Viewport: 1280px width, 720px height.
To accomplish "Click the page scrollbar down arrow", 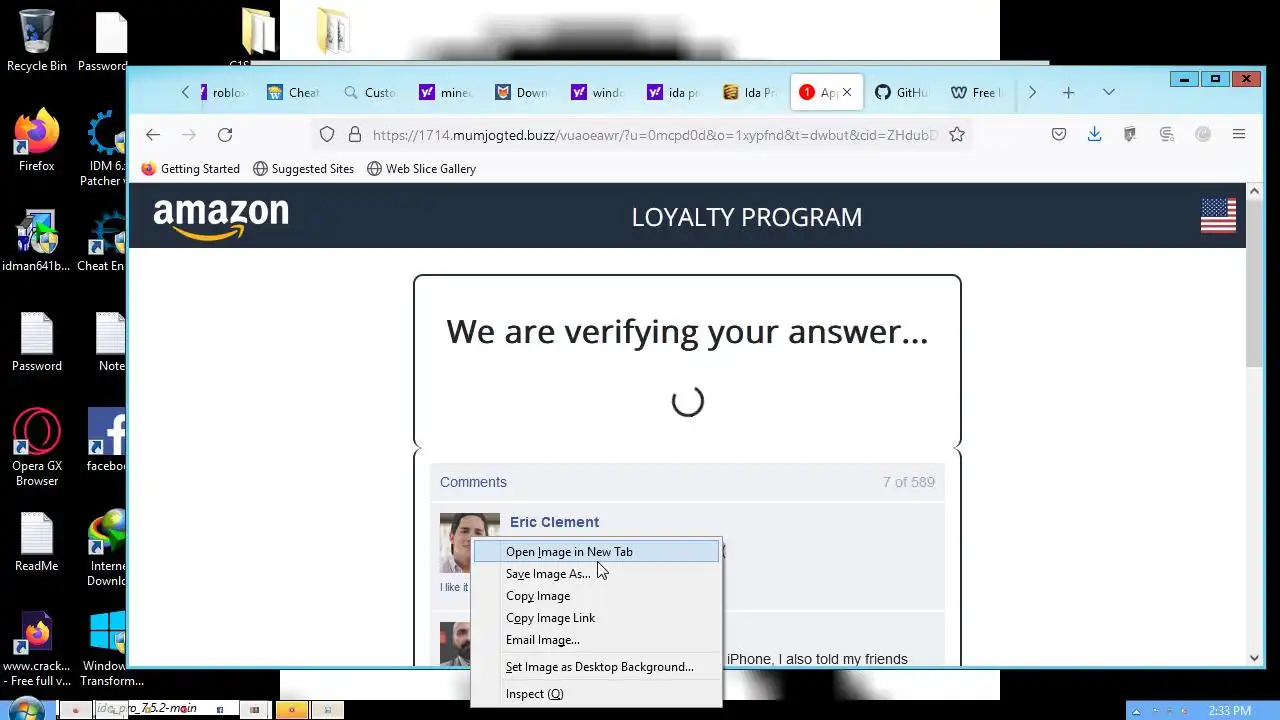I will (1255, 658).
